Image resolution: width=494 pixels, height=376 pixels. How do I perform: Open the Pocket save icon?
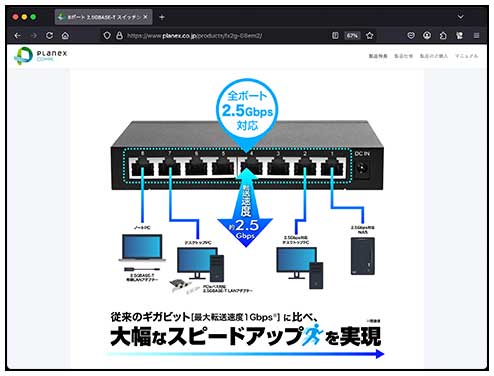[411, 35]
